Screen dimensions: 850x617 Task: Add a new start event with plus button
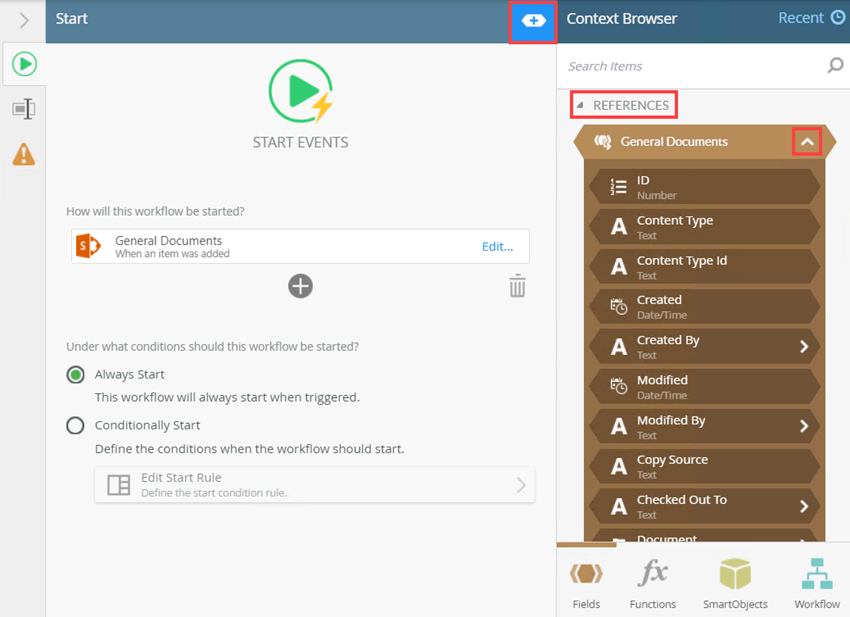coord(300,286)
